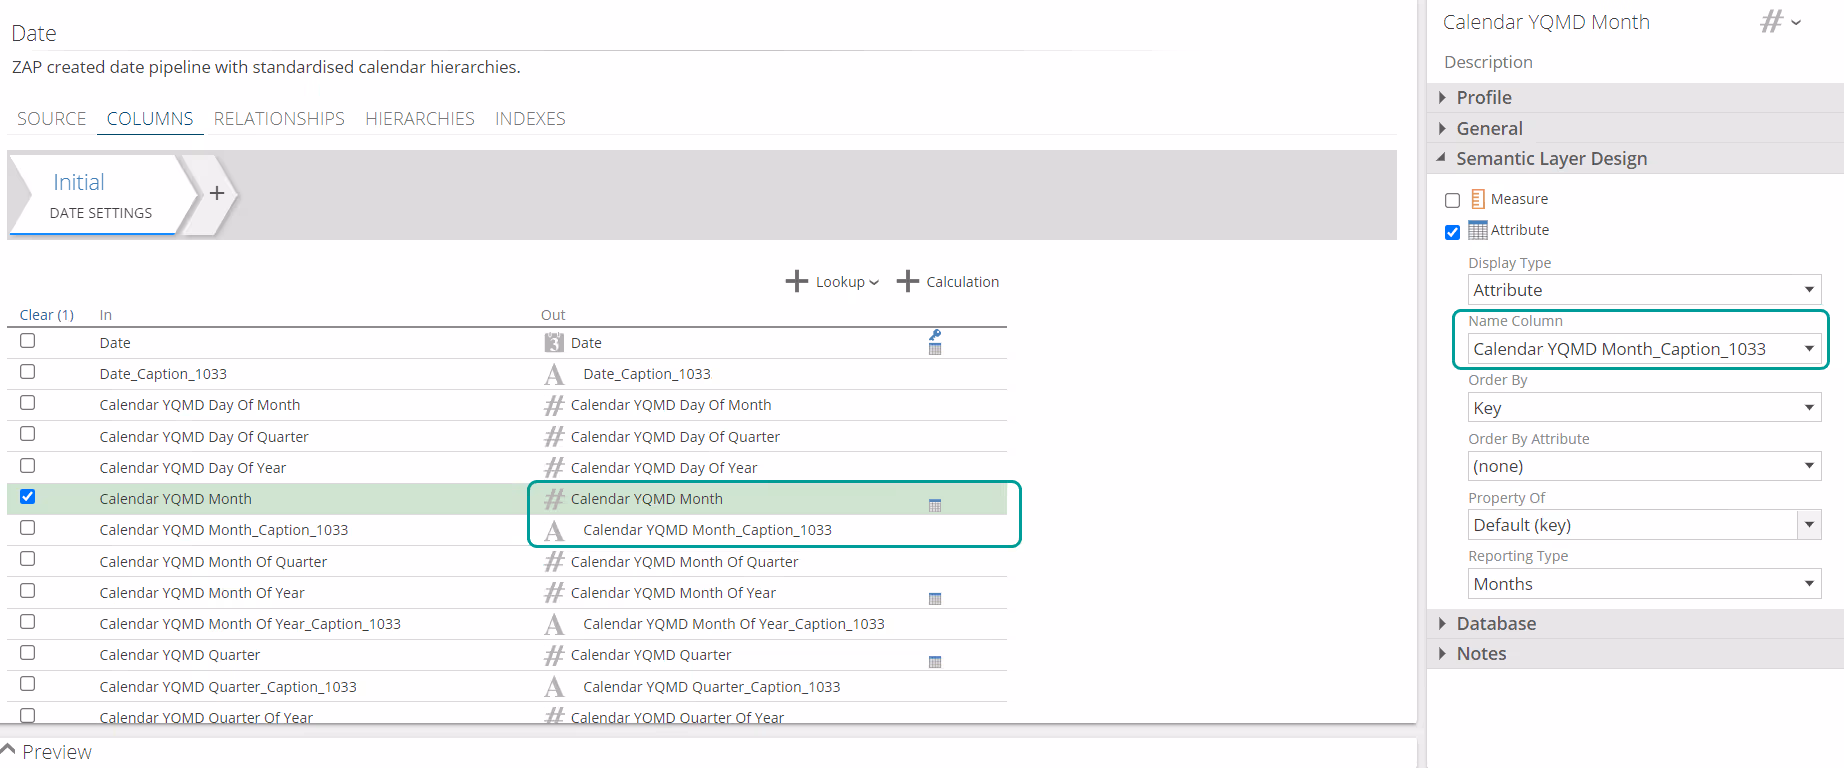Open the hash data type menu in panel header
This screenshot has height=768, width=1844.
[1780, 22]
